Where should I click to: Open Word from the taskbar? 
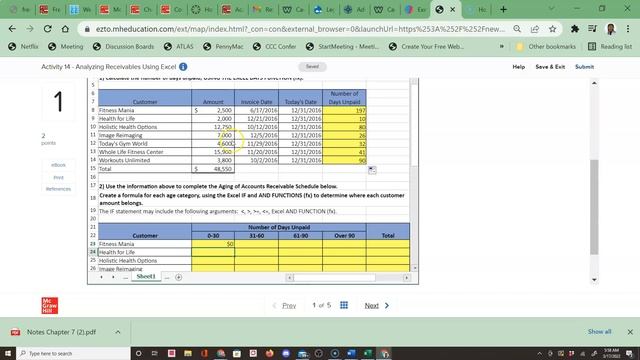351,353
